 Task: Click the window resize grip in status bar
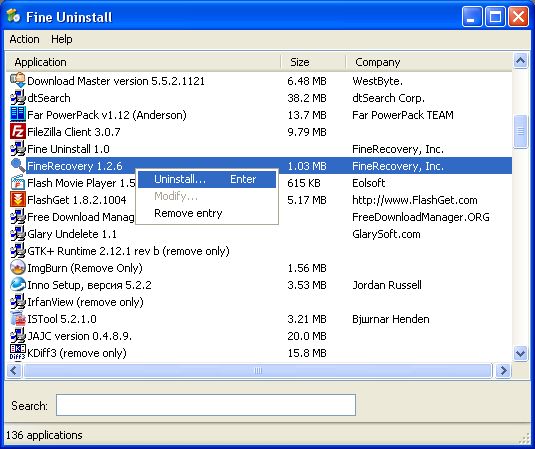[x=524, y=439]
